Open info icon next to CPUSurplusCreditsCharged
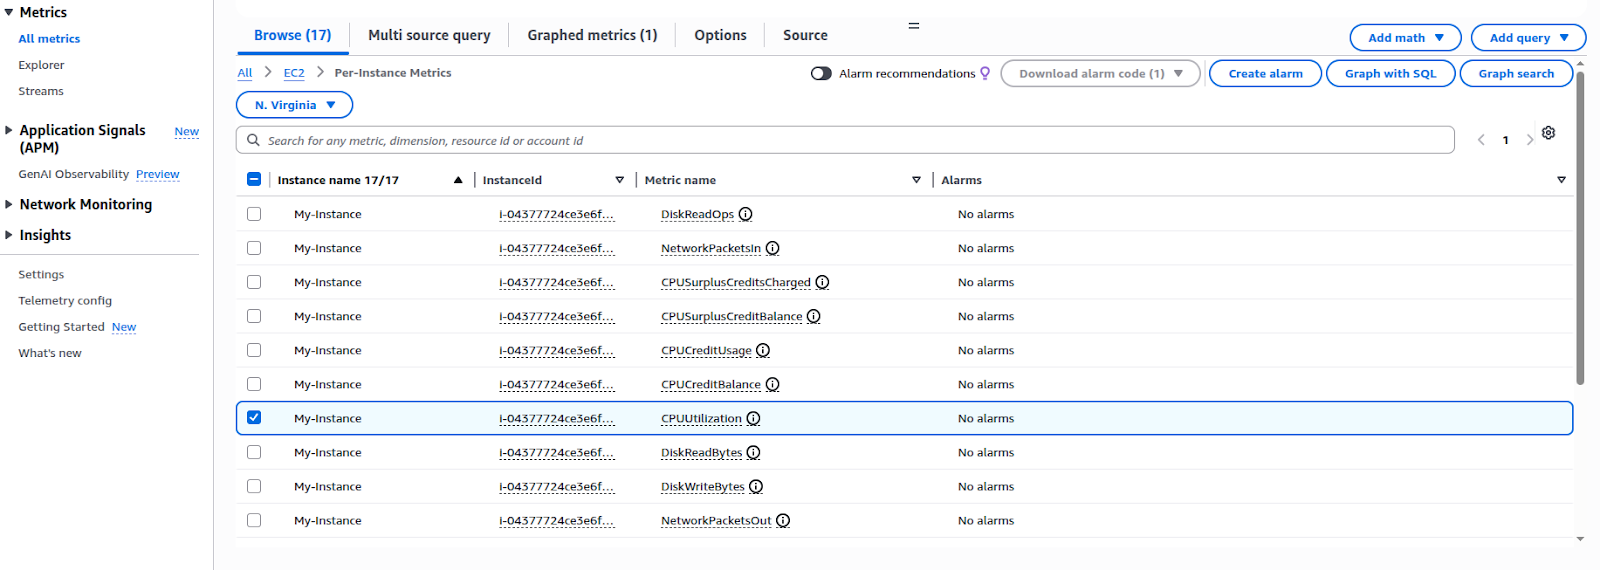The height and width of the screenshot is (570, 1600). 822,282
